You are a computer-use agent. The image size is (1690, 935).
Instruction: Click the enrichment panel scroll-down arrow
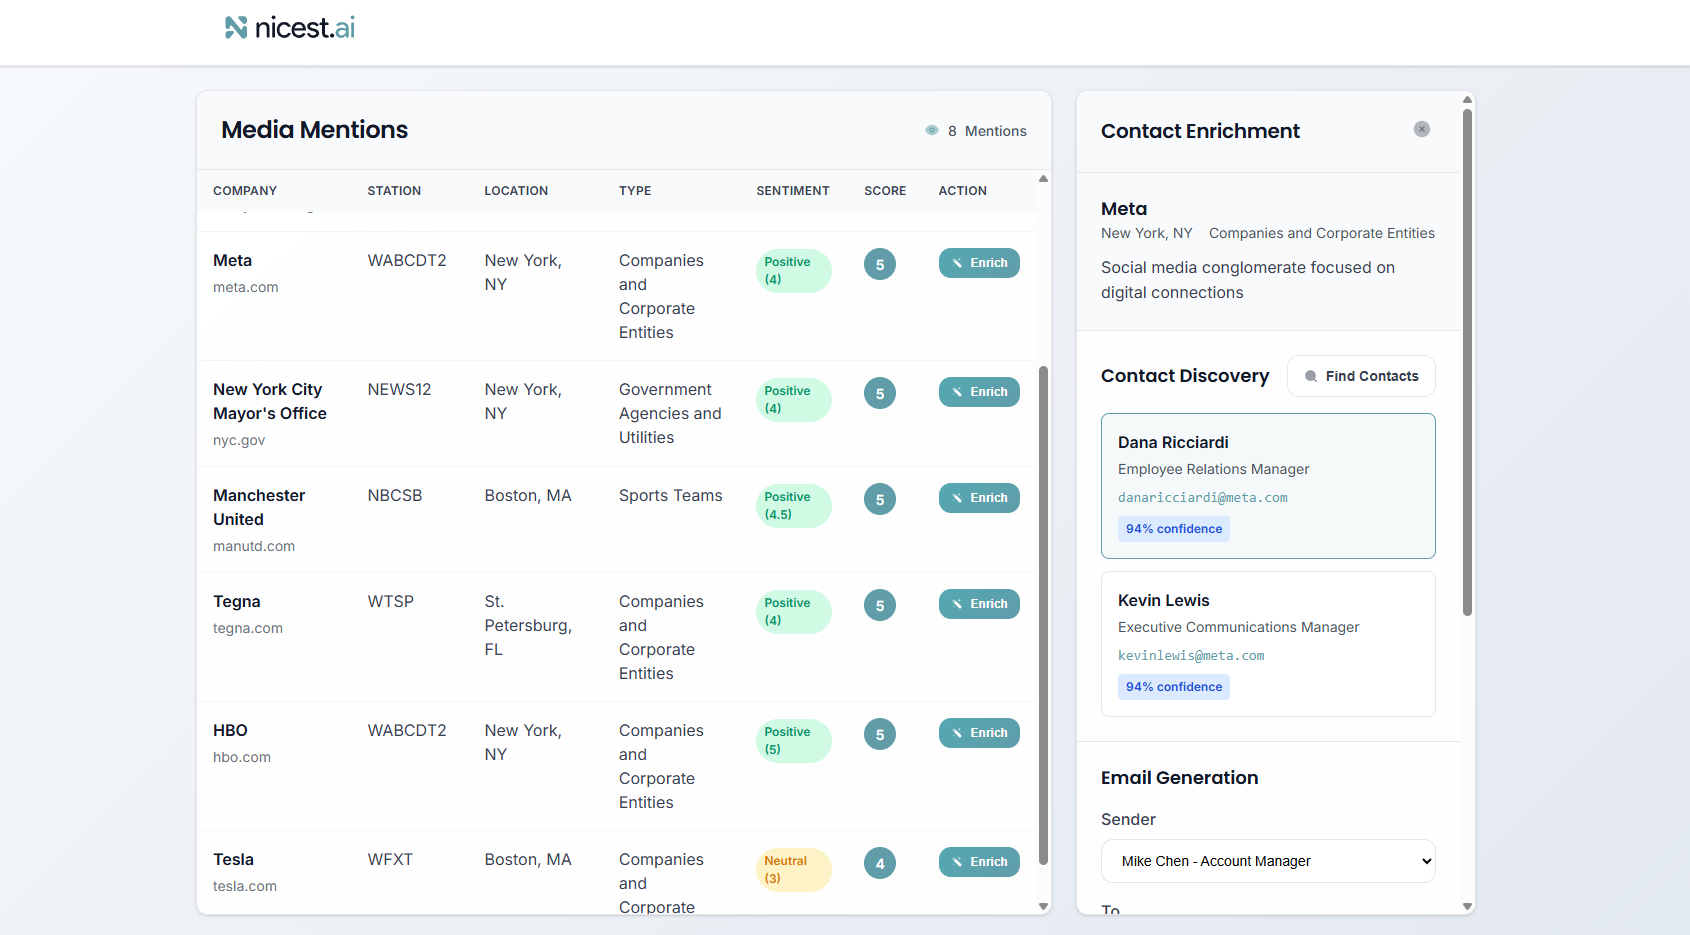[x=1467, y=907]
